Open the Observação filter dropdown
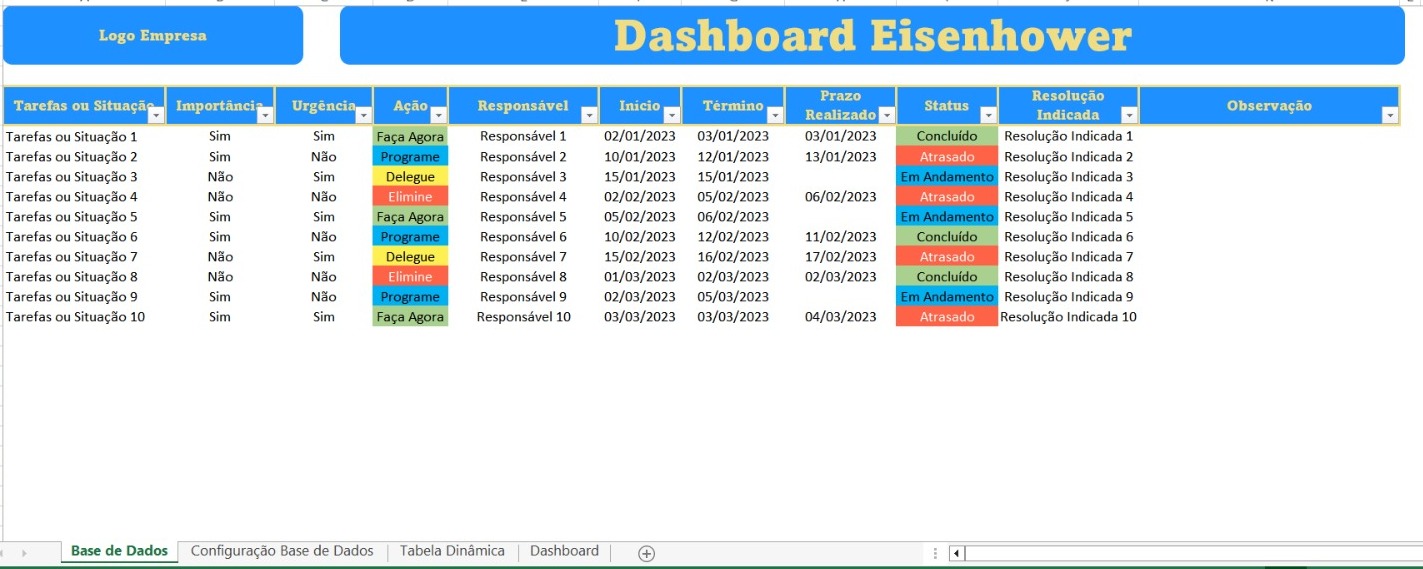This screenshot has width=1423, height=569. [1389, 116]
